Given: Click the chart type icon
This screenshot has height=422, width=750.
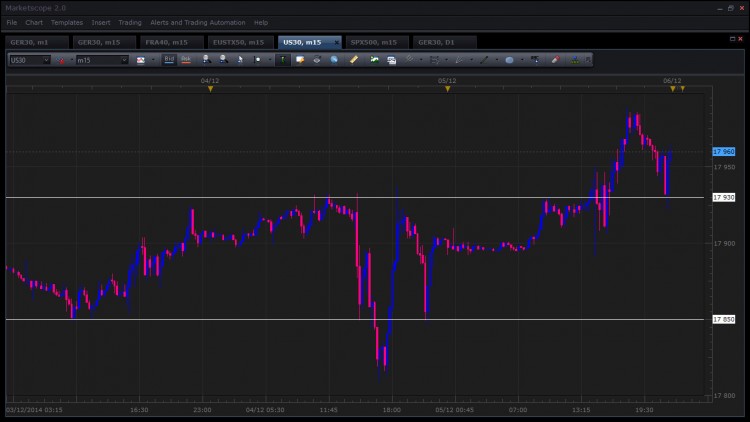Looking at the screenshot, I should (x=141, y=60).
